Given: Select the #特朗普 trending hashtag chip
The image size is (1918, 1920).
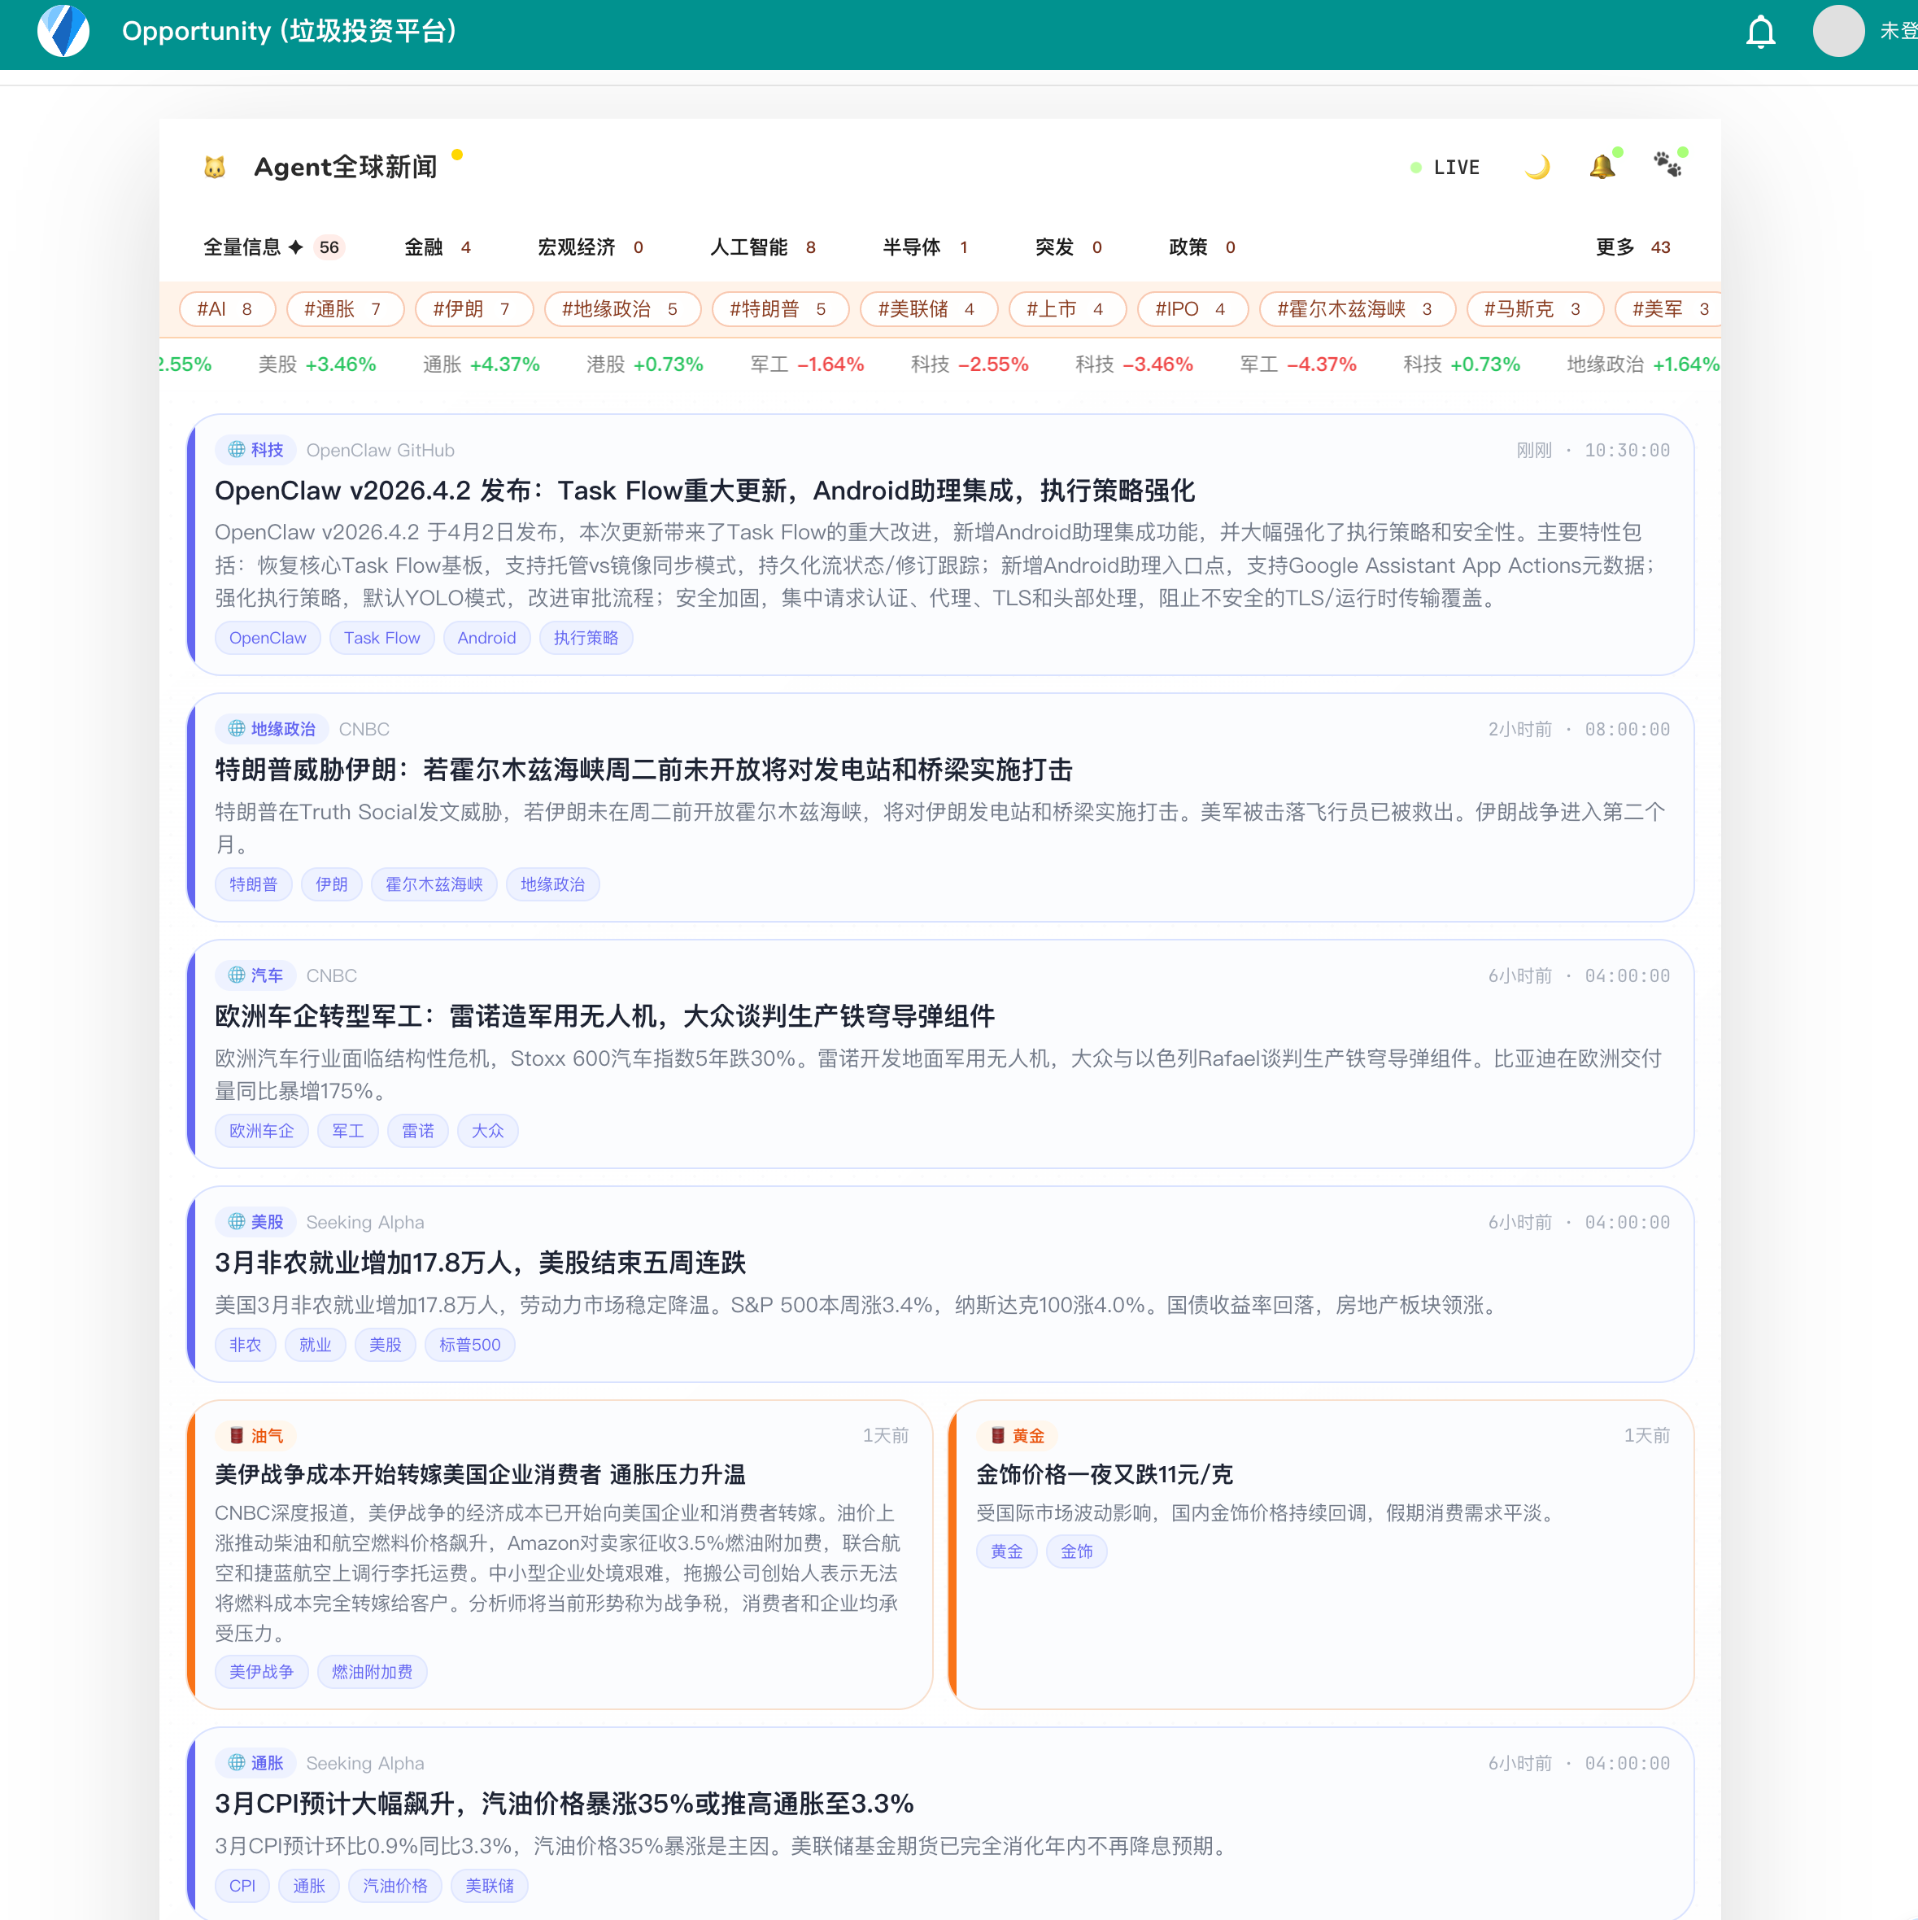Looking at the screenshot, I should [778, 309].
